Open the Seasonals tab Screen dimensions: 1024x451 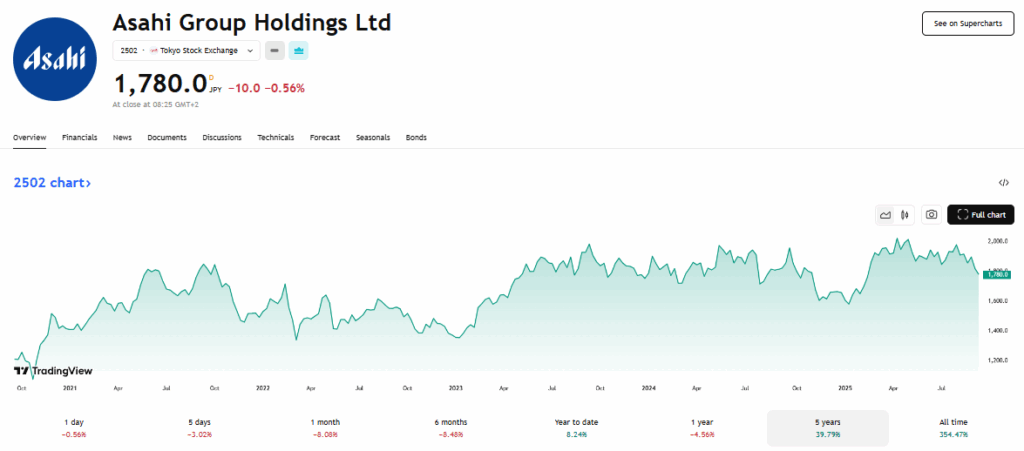tap(373, 138)
